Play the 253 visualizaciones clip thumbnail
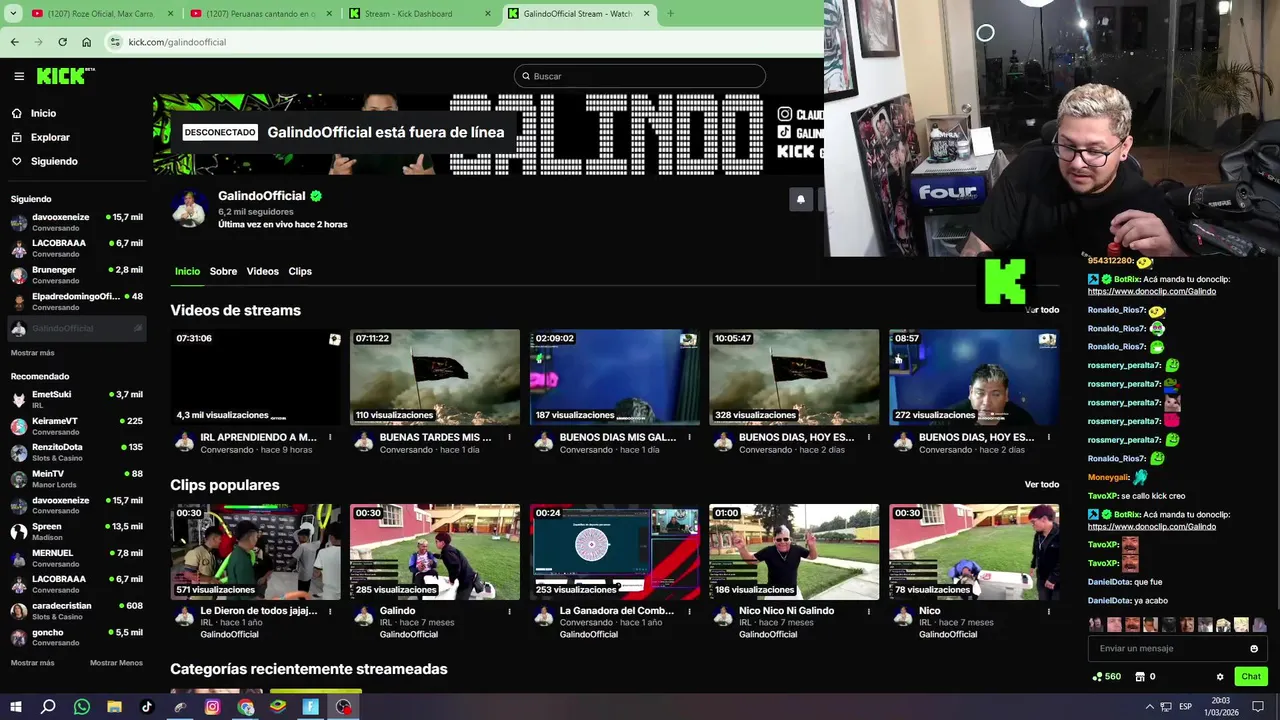This screenshot has height=720, width=1280. point(615,552)
